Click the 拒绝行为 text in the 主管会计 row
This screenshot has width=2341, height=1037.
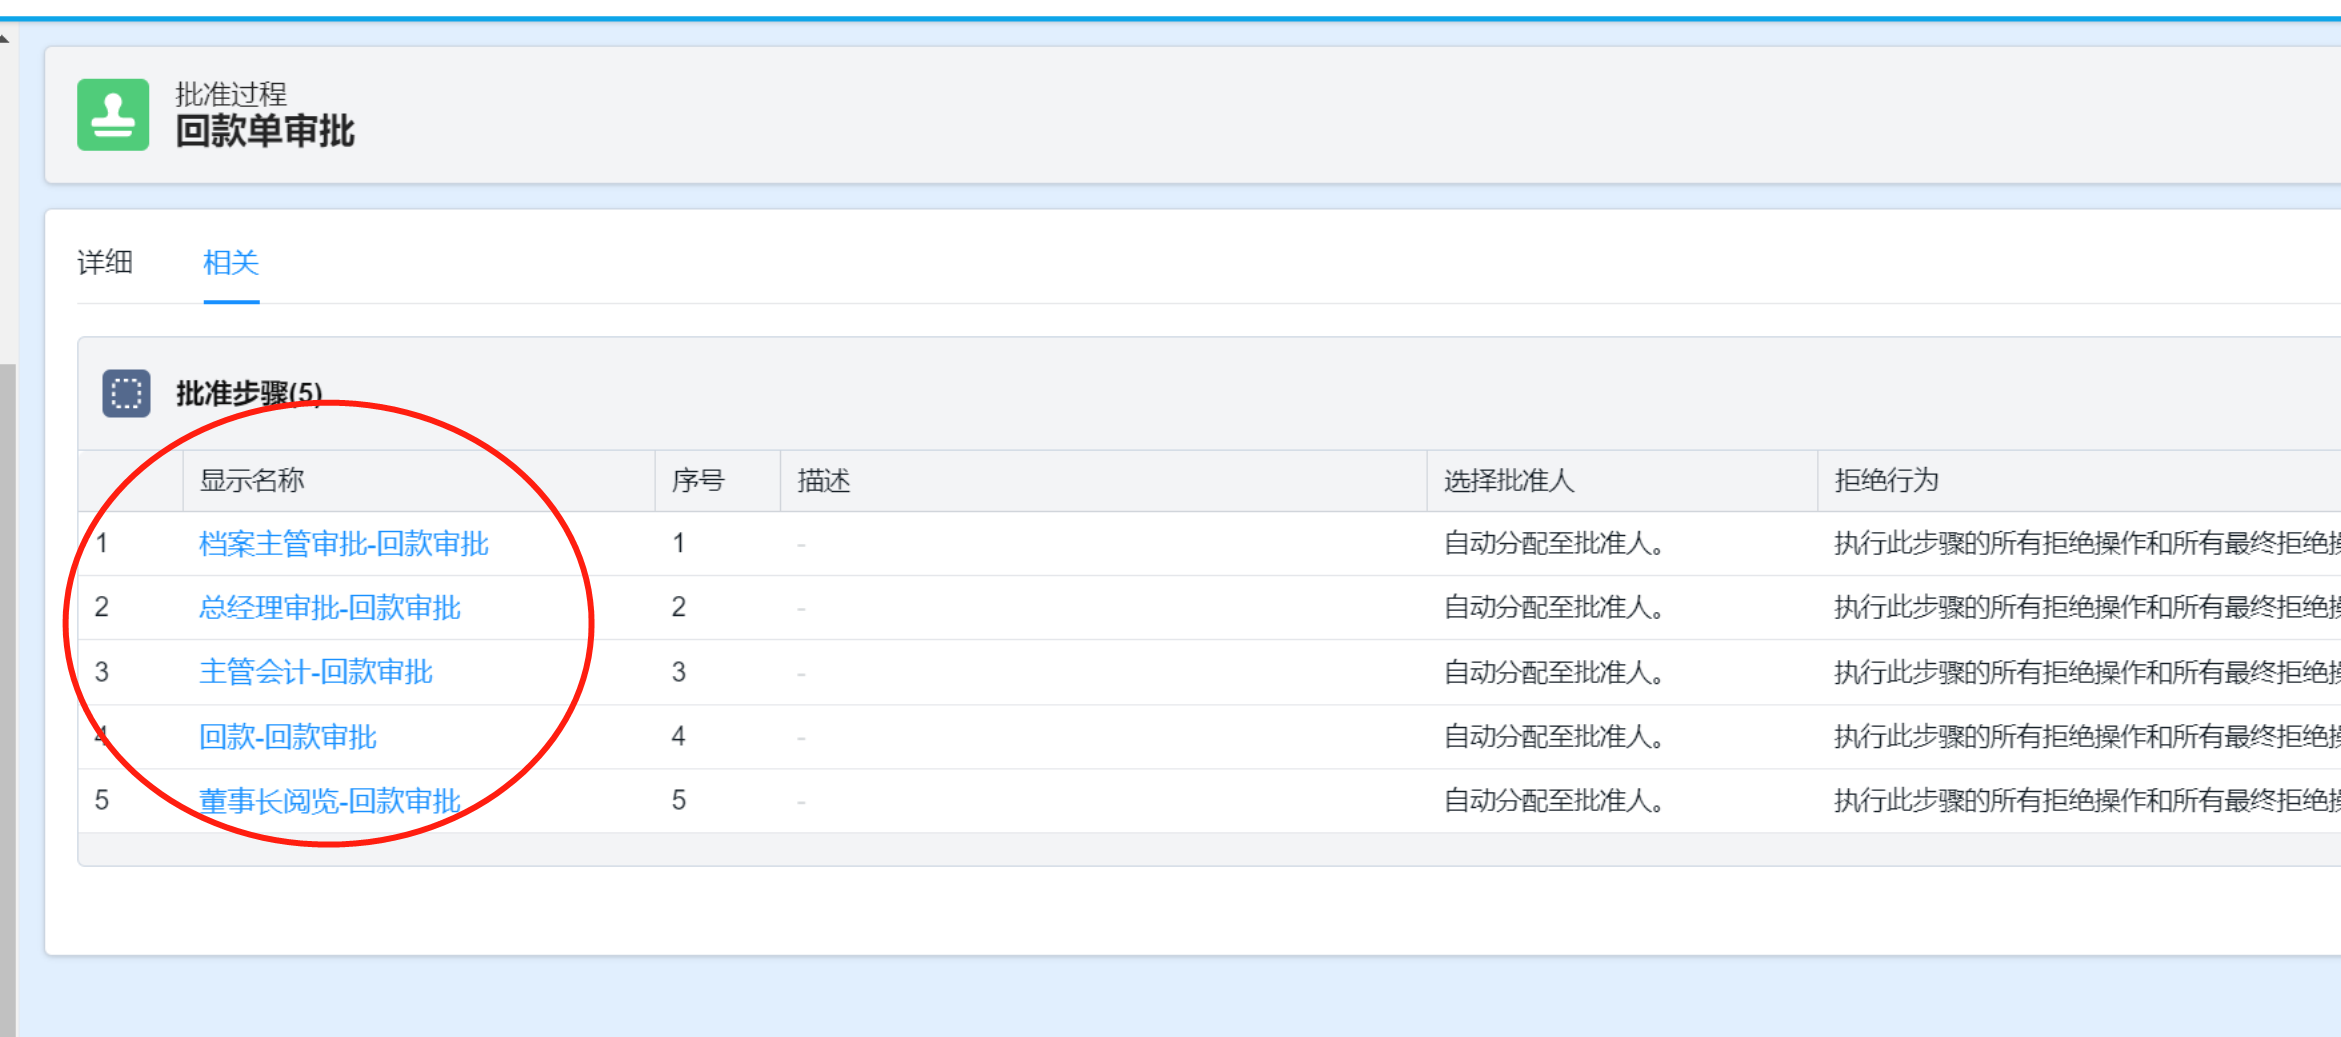click(2087, 672)
